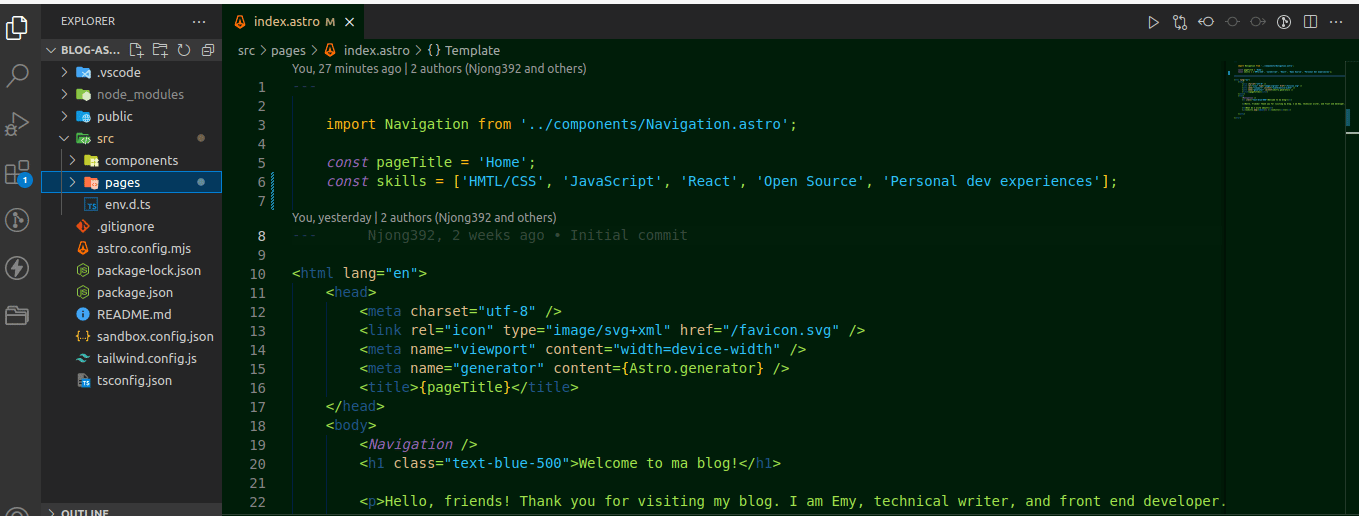Collapse all folders in Explorer
Image resolution: width=1359 pixels, height=516 pixels.
click(x=208, y=50)
